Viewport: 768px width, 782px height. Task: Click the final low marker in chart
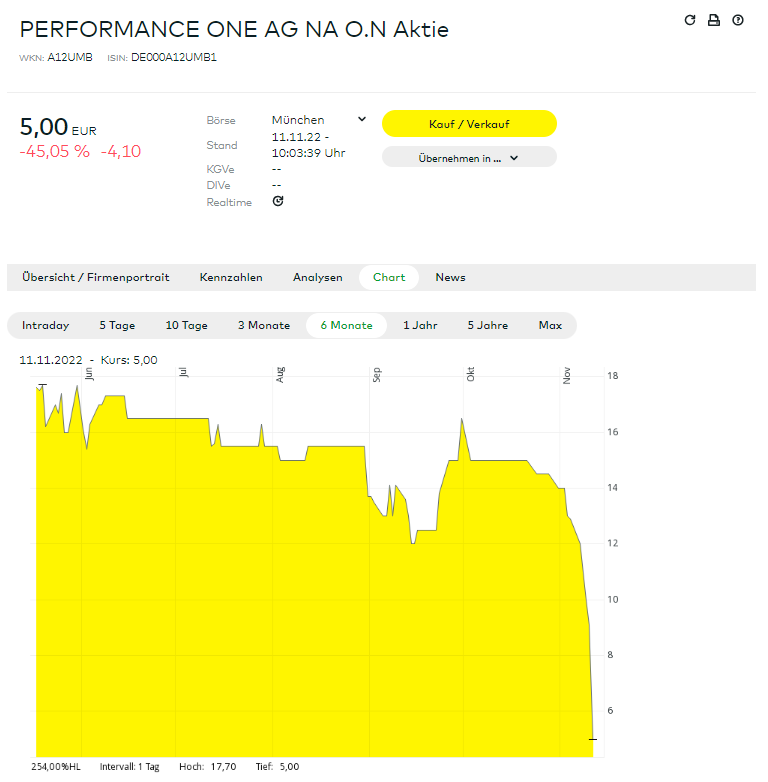point(593,739)
